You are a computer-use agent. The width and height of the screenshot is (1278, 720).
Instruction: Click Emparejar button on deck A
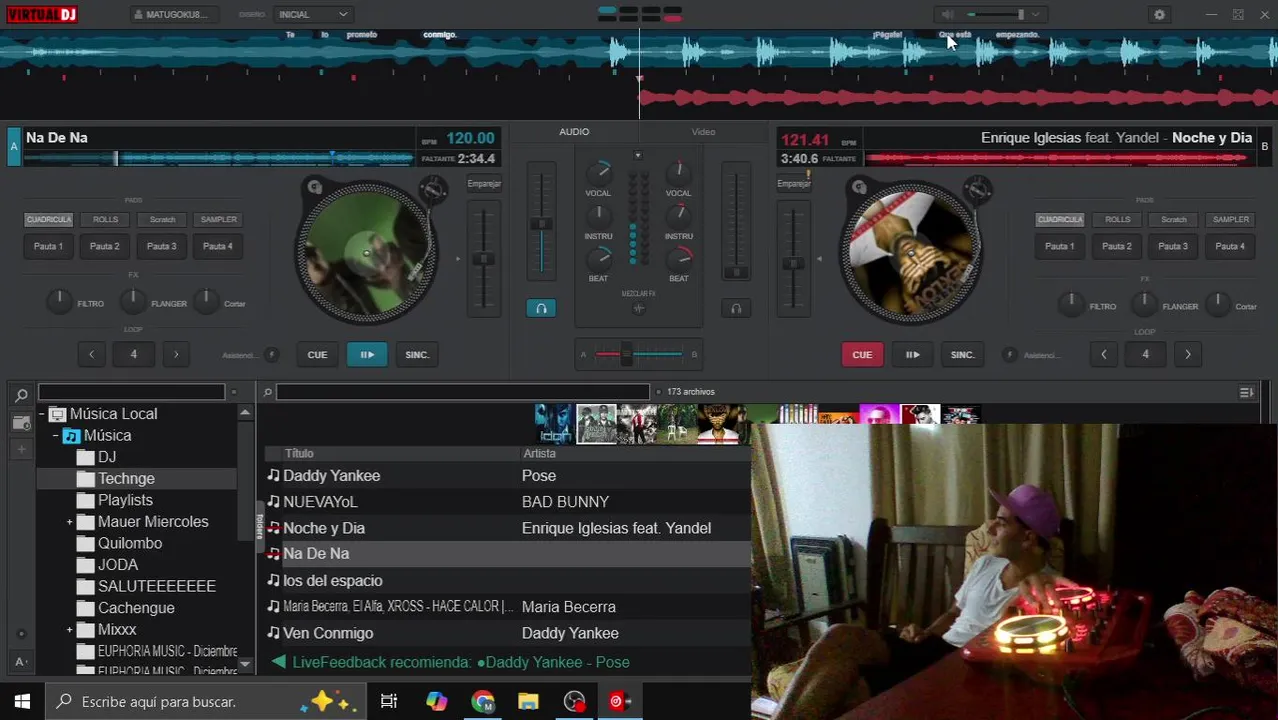pos(484,184)
